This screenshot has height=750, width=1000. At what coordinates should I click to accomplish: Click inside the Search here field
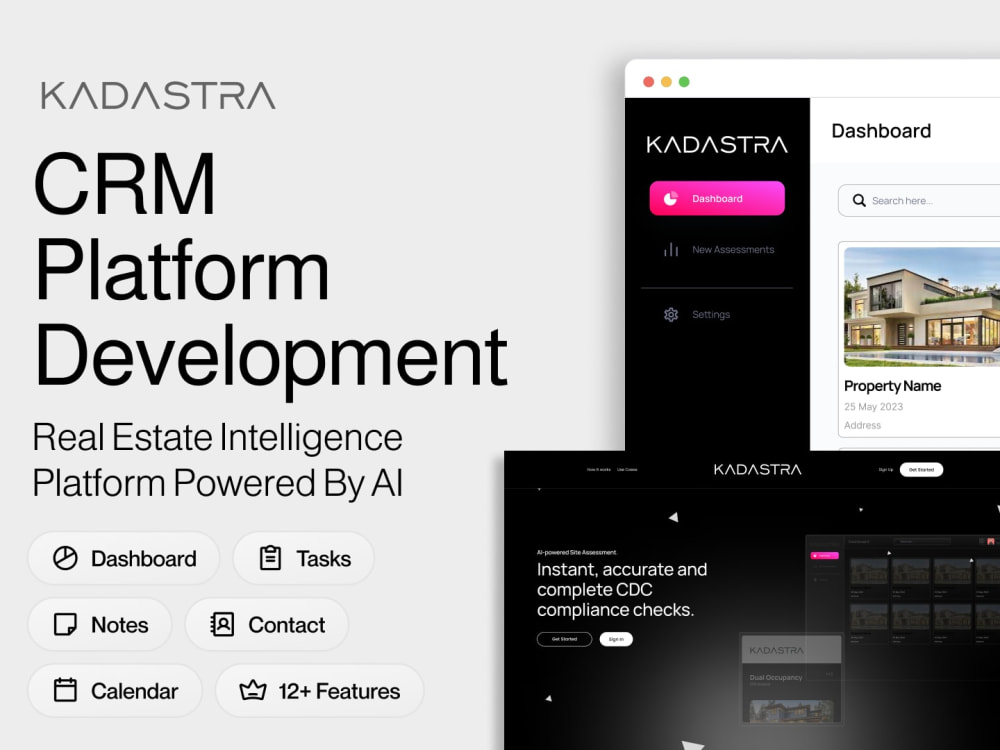[x=910, y=201]
